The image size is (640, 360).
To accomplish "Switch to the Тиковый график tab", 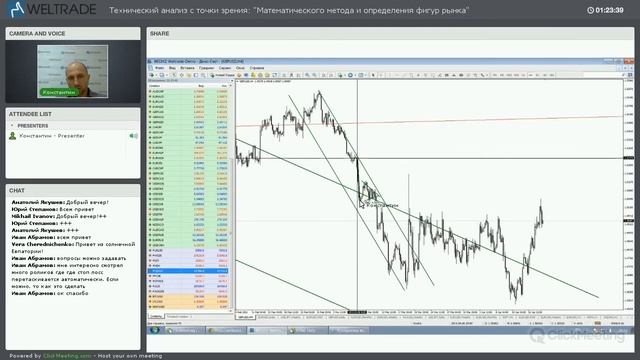I will pos(178,316).
